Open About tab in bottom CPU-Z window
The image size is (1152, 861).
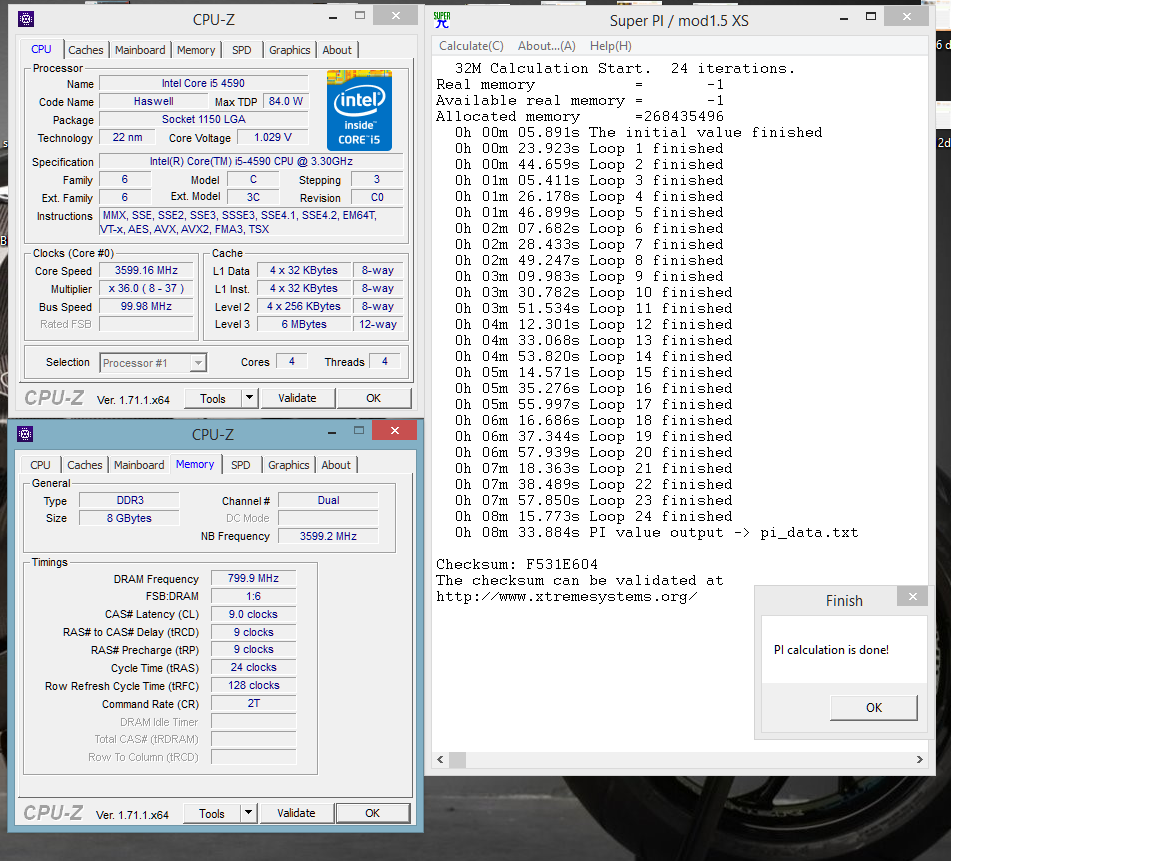pos(336,465)
